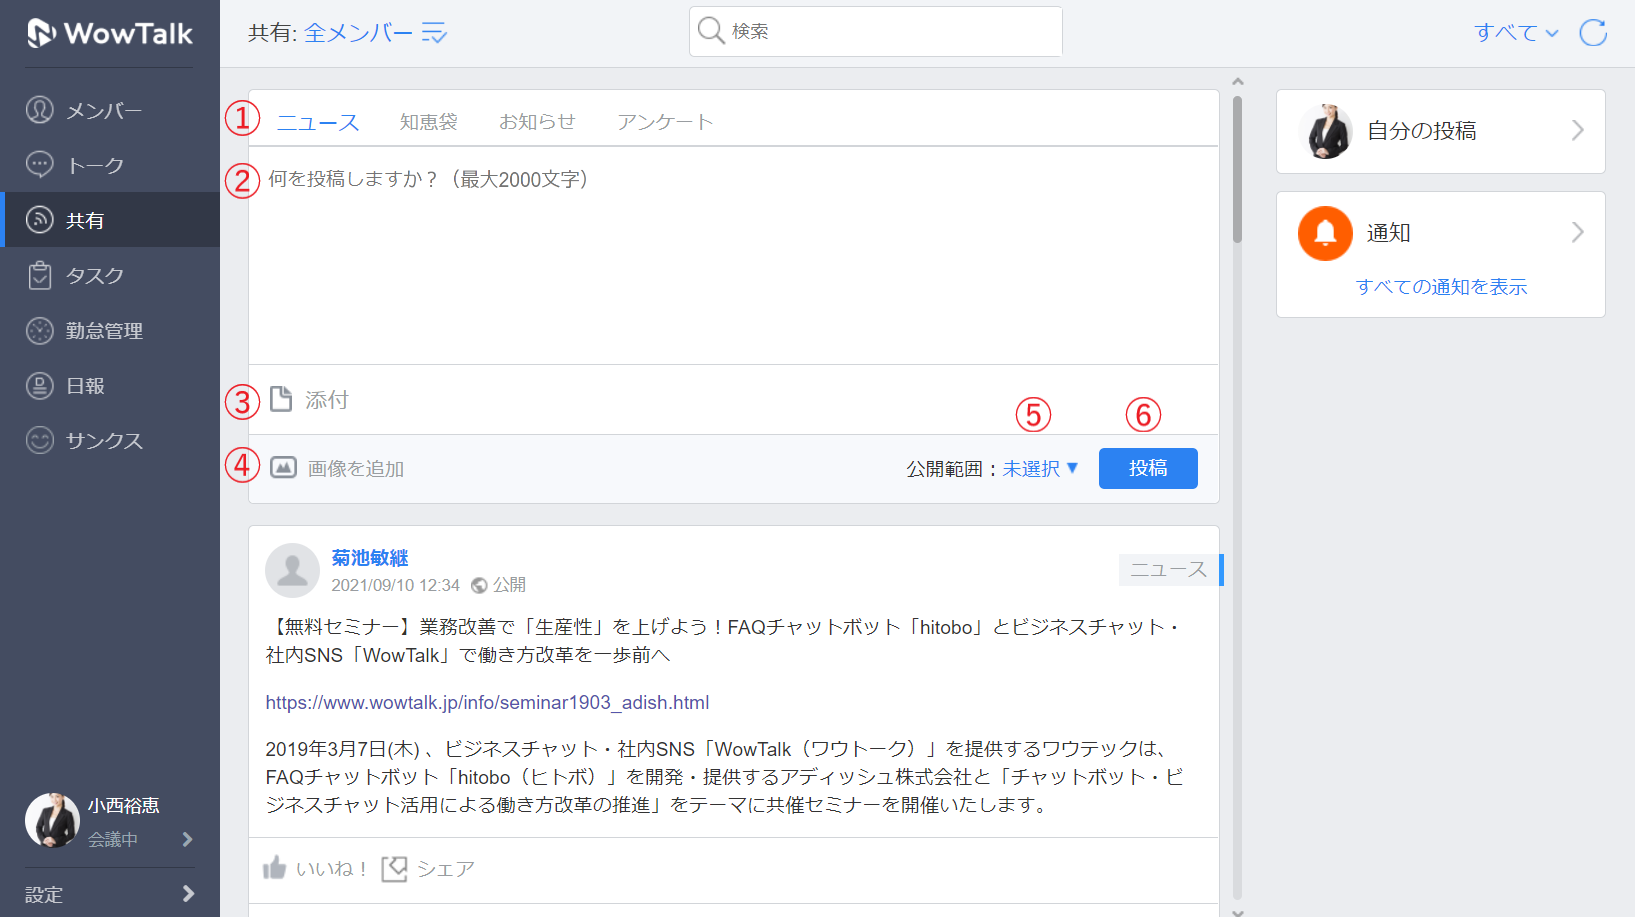Click the orange 通知 bell icon
1635x917 pixels.
1325,233
